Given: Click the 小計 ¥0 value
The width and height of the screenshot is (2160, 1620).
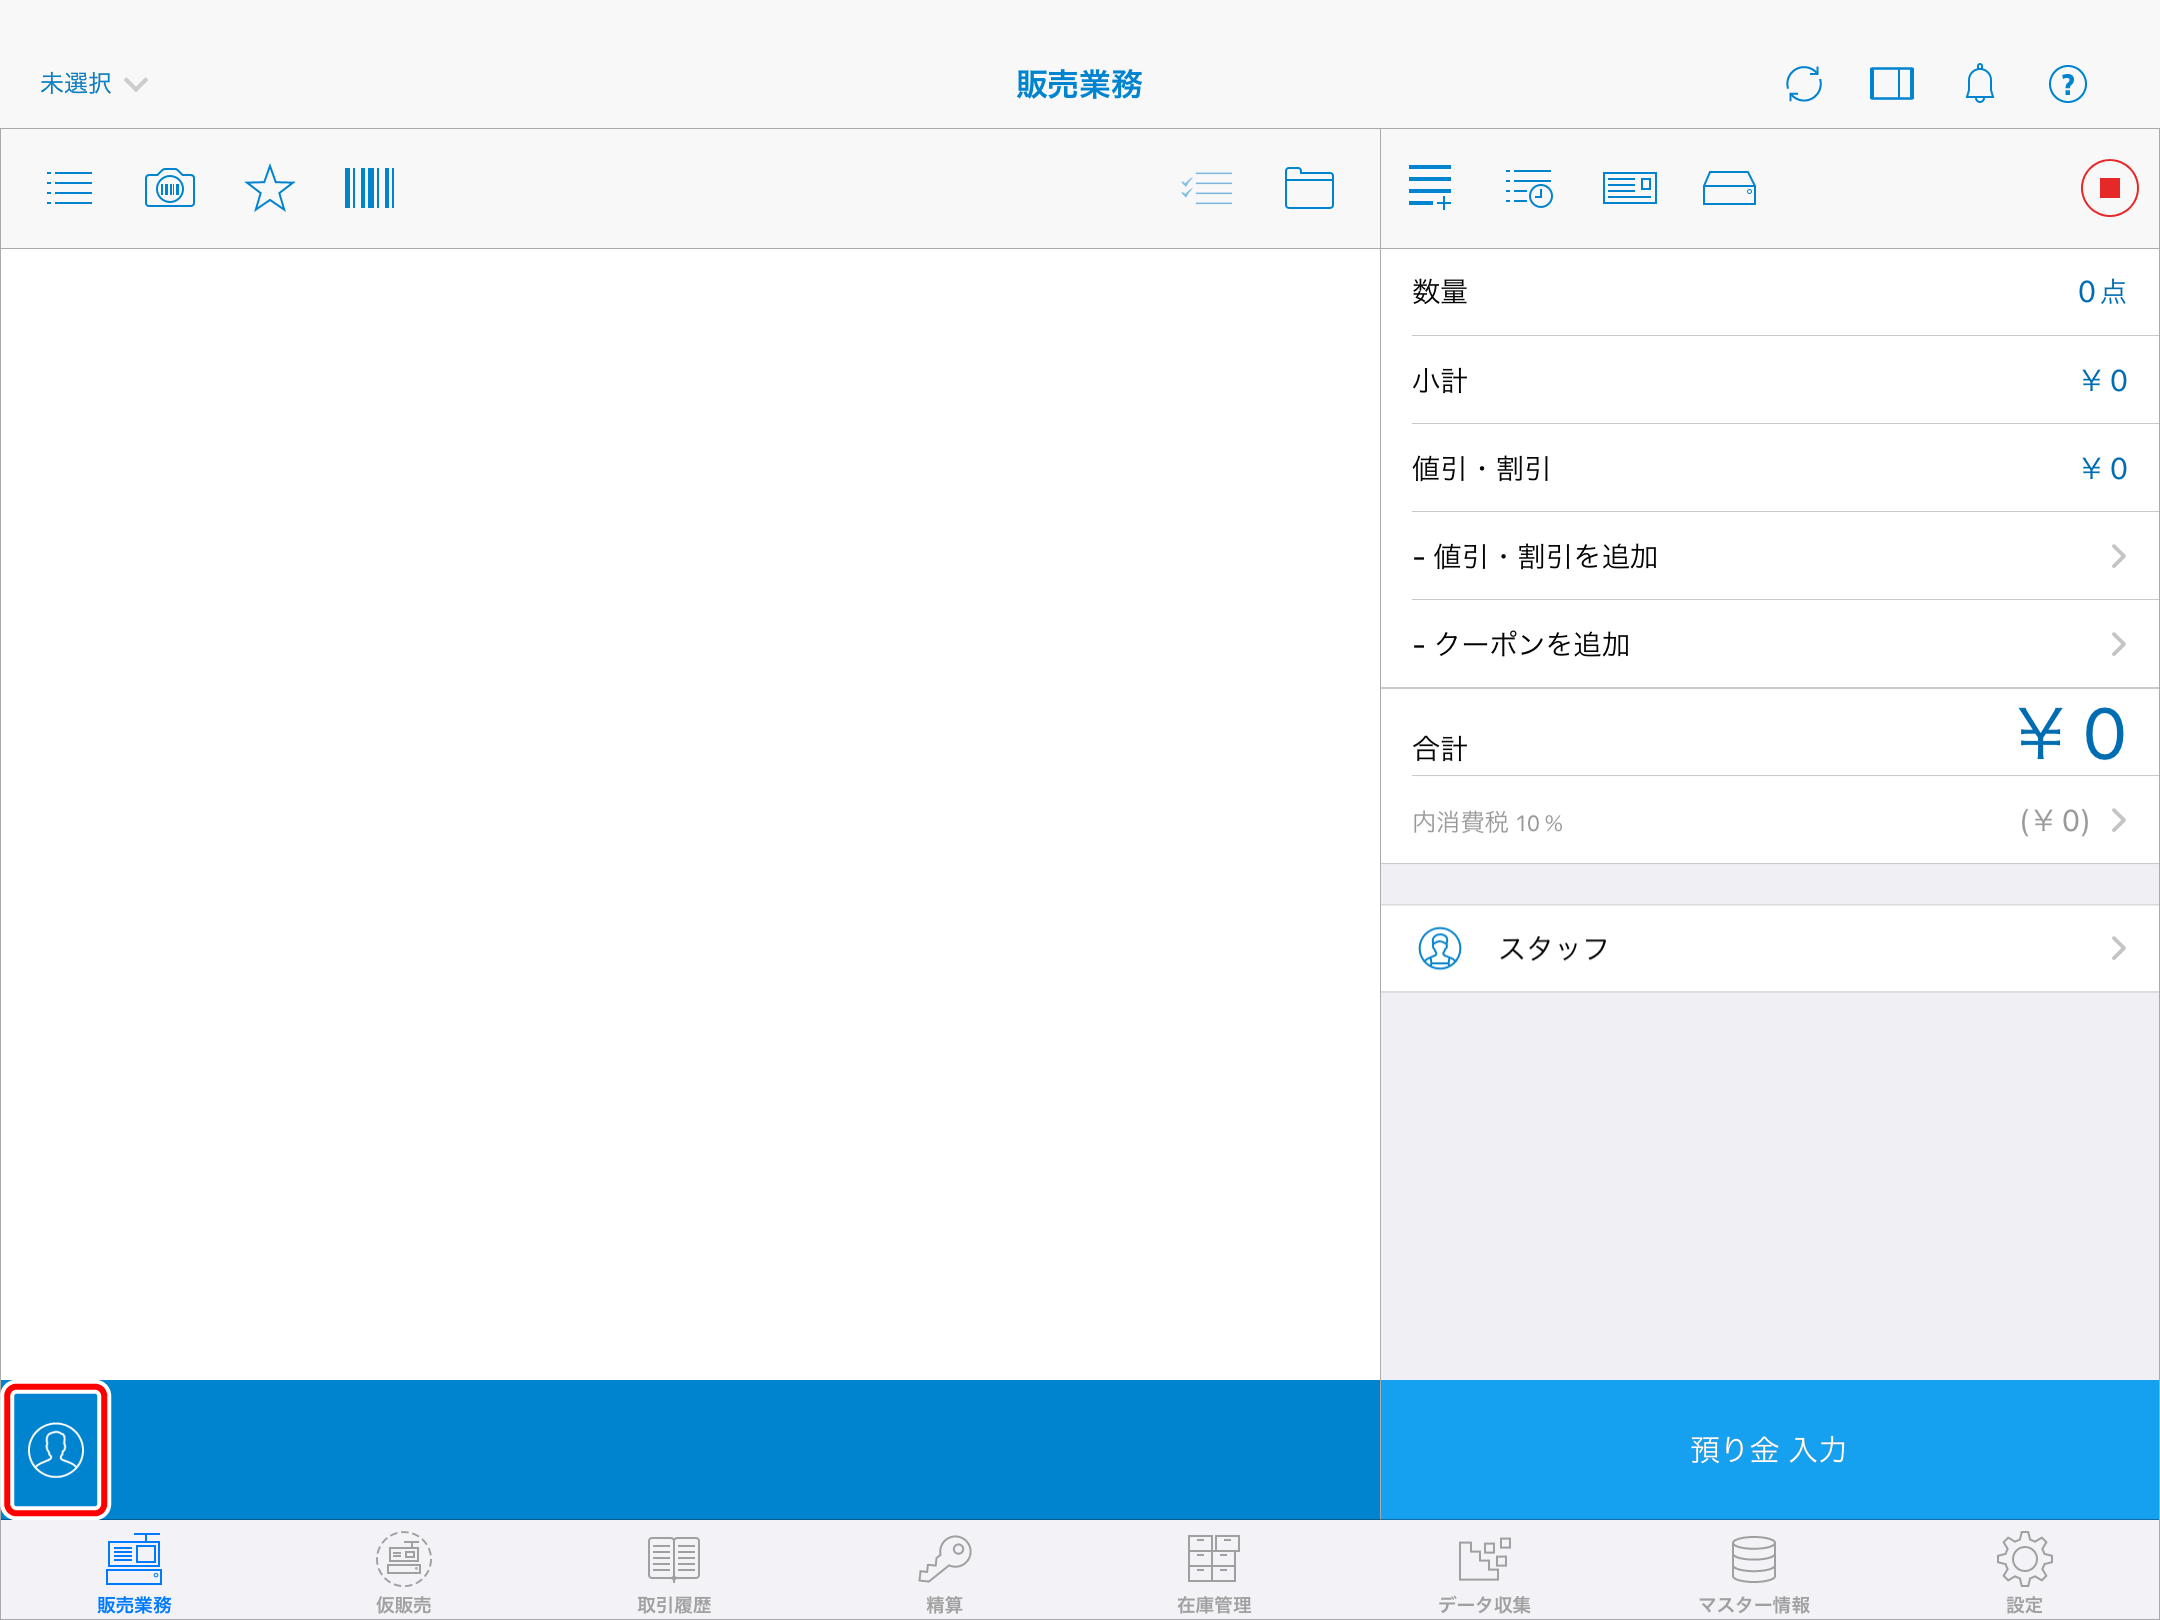Looking at the screenshot, I should coord(2104,380).
